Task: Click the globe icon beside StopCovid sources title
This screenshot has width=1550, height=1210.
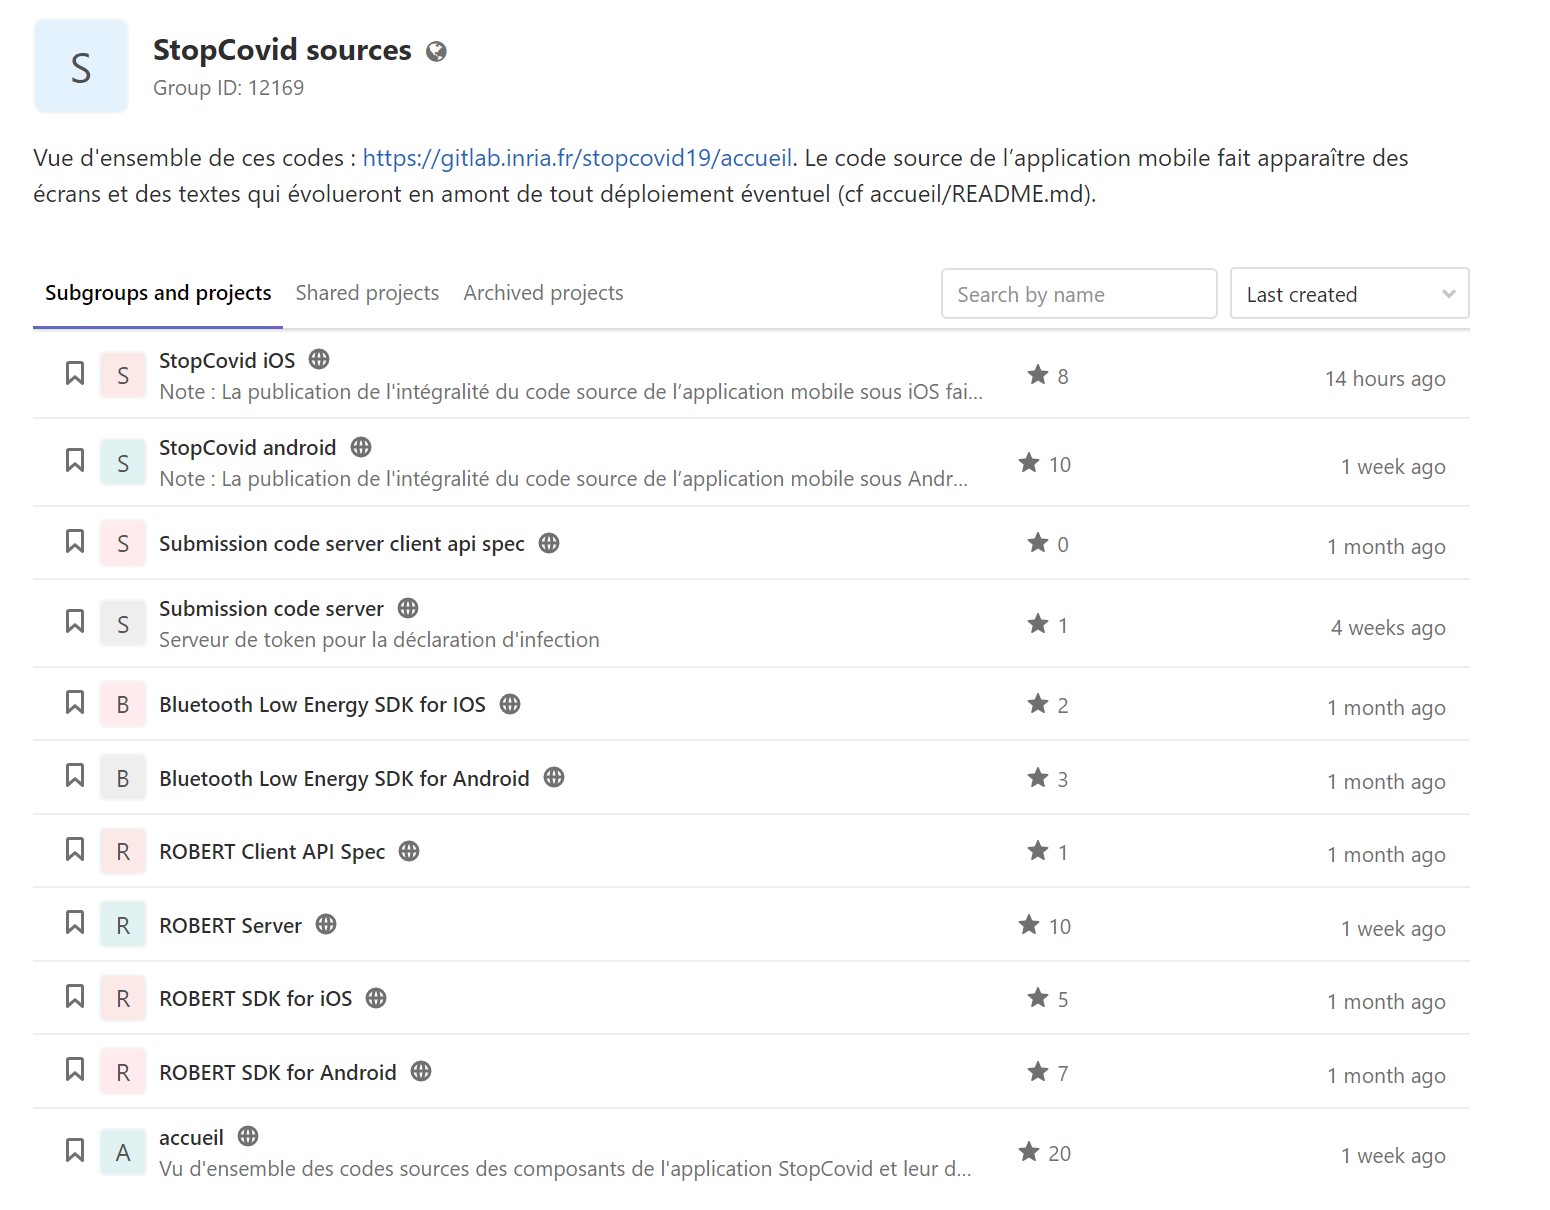Action: 436,52
